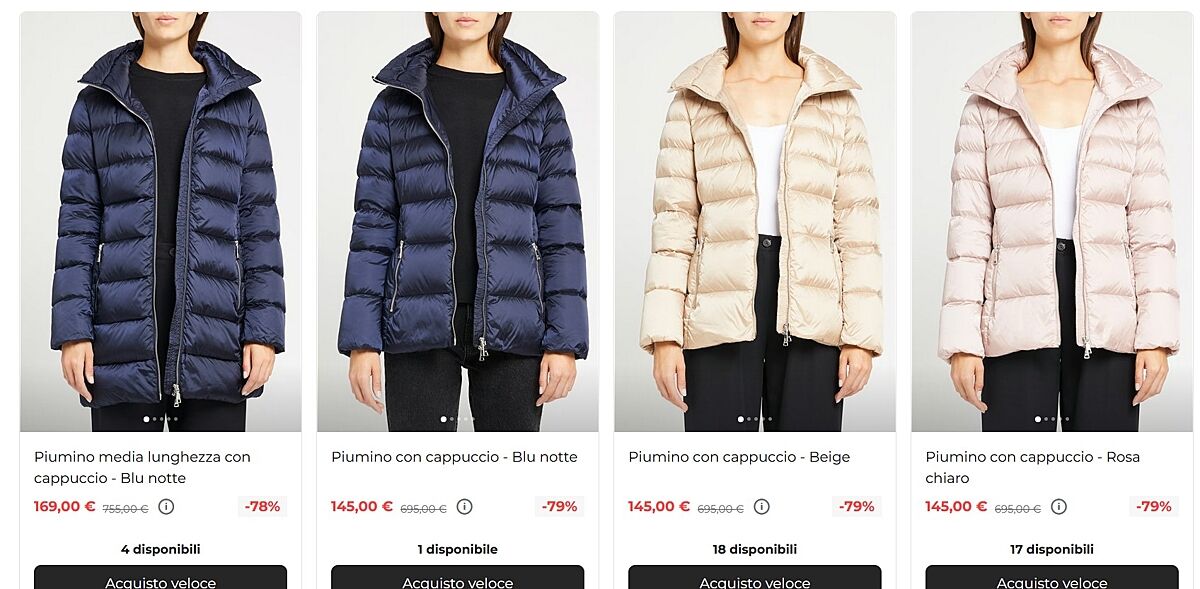View the short navy blue jacket photo
Viewport: 1200px width, 589px height.
pyautogui.click(x=458, y=222)
